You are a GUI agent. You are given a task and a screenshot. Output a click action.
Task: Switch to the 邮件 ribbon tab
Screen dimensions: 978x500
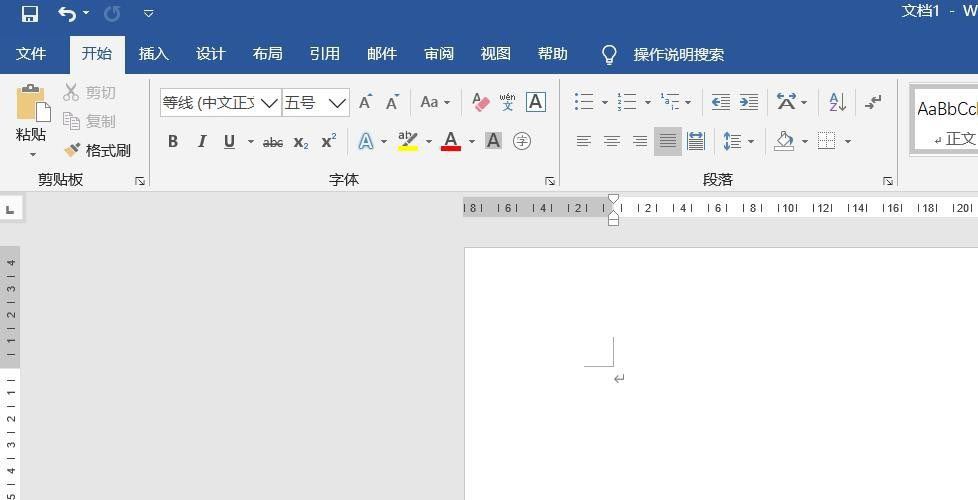pyautogui.click(x=382, y=54)
